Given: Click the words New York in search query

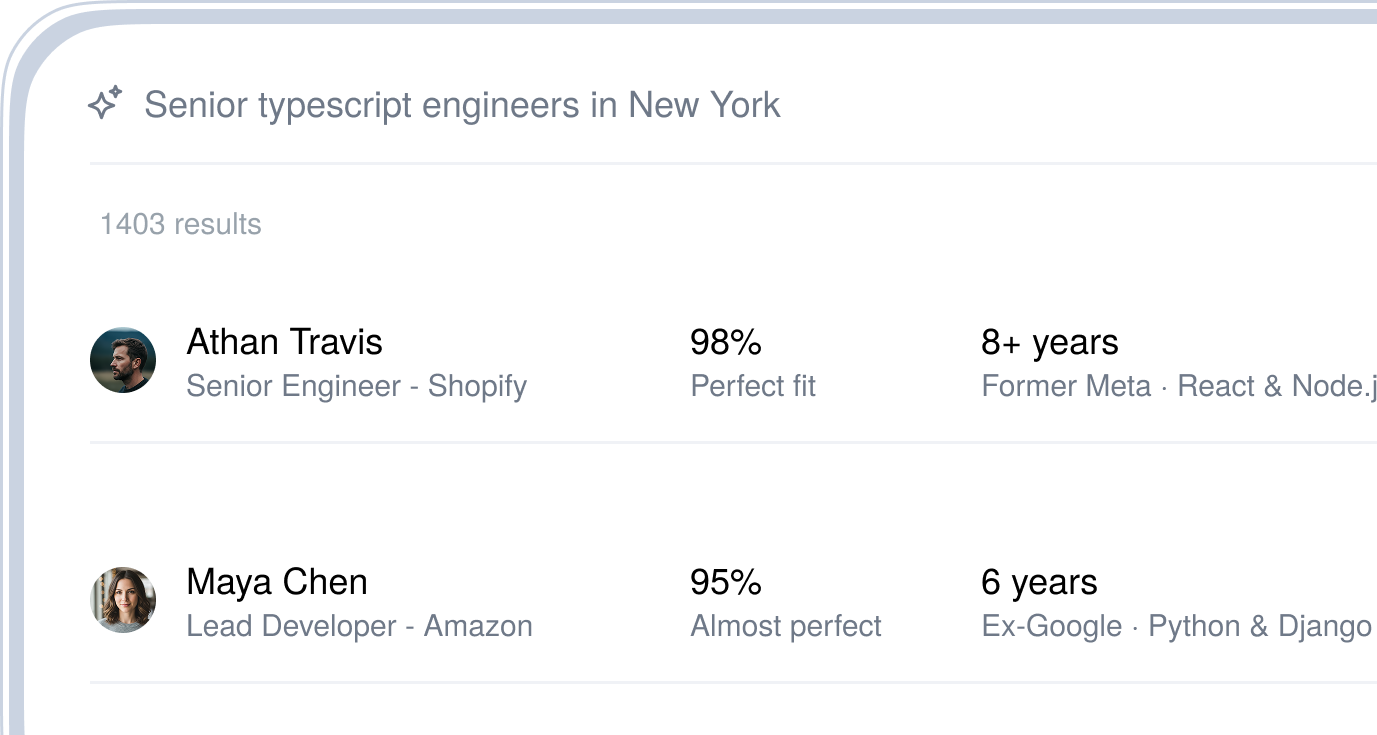Looking at the screenshot, I should [x=704, y=104].
